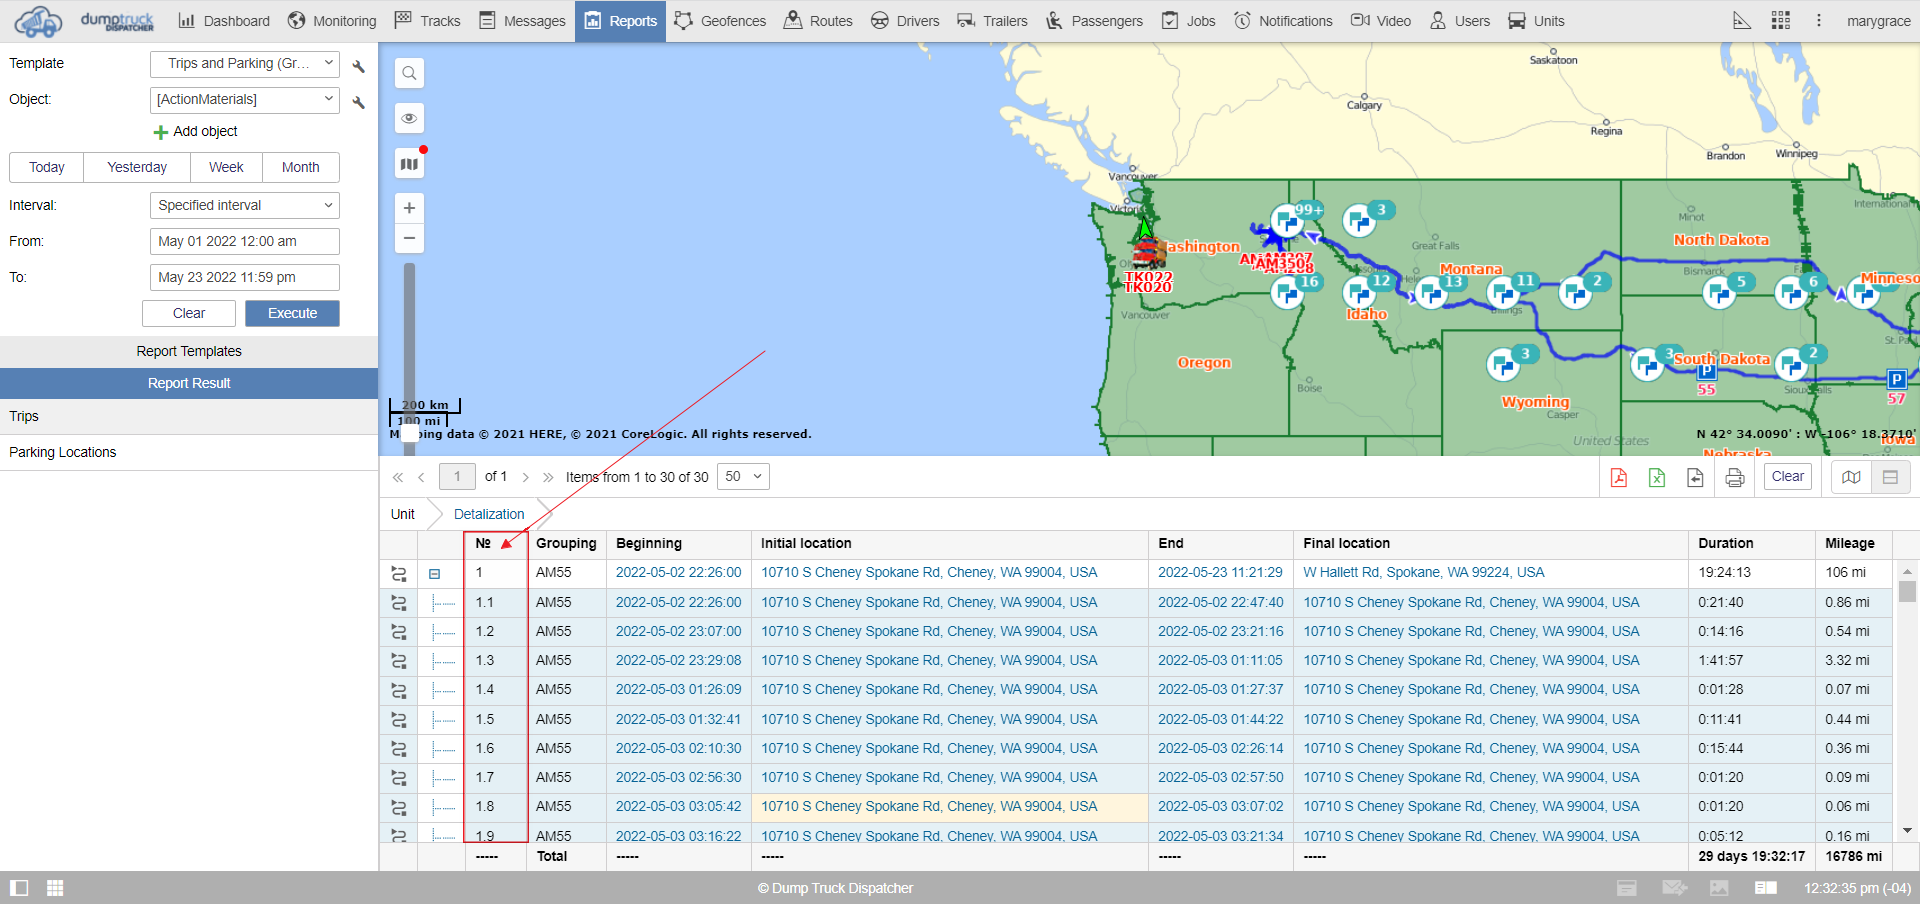Zoom in on the map
This screenshot has width=1920, height=904.
click(409, 208)
